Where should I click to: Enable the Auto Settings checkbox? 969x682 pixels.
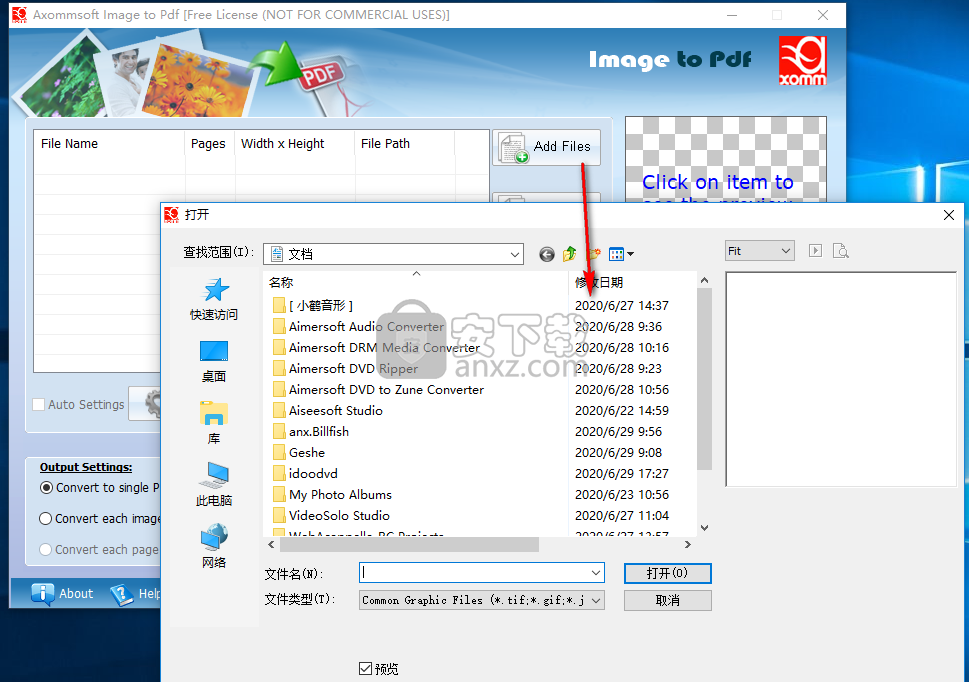pos(38,404)
